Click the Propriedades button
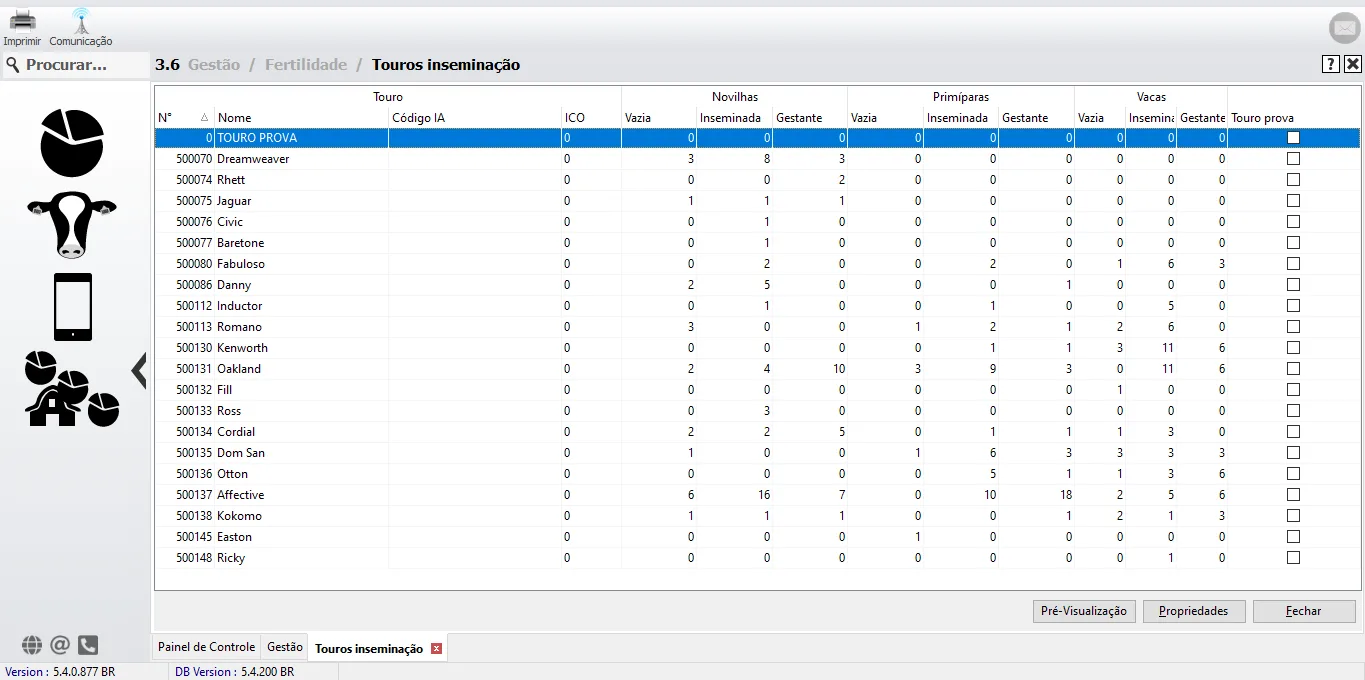The height and width of the screenshot is (680, 1365). tap(1193, 611)
